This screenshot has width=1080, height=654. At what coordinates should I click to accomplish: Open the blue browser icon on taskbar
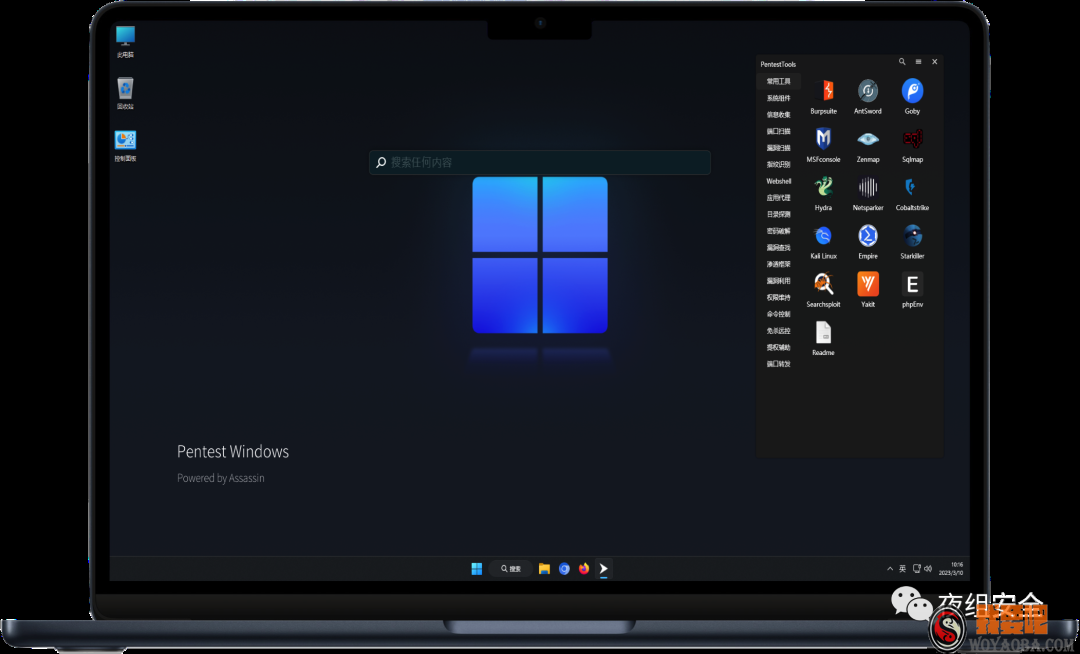click(564, 569)
